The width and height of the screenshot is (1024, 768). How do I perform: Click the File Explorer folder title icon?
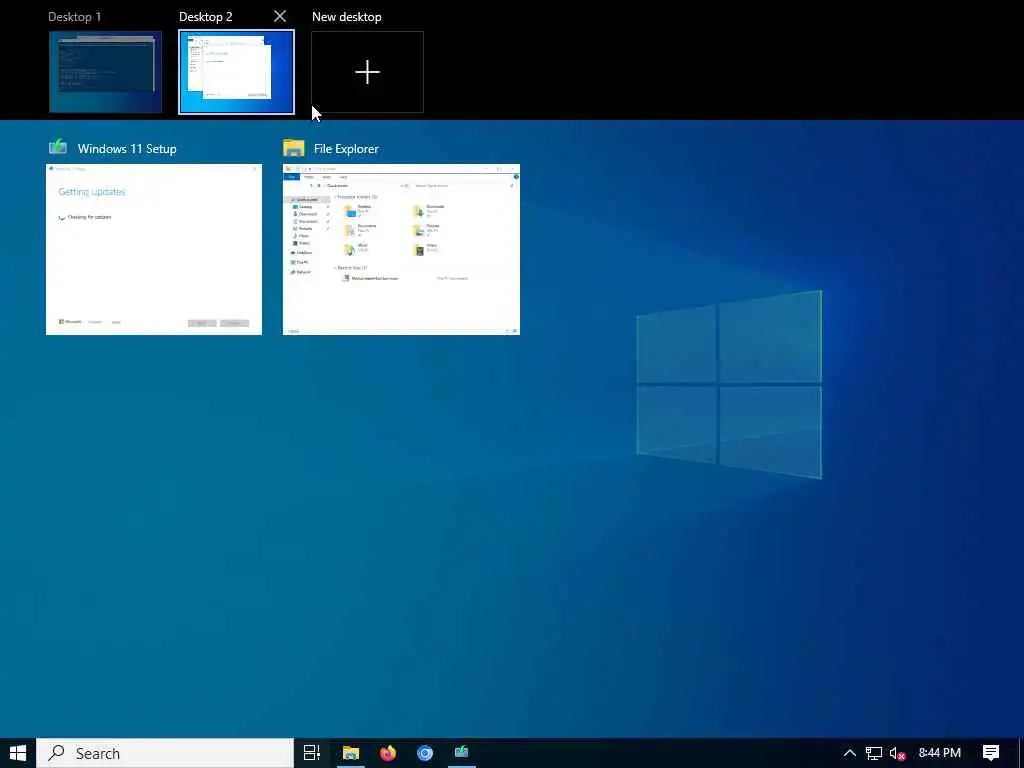tap(294, 148)
